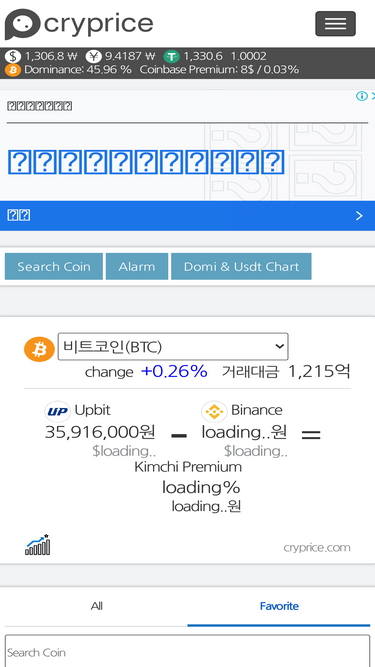
Task: Click the cryprice.com link
Action: [317, 547]
